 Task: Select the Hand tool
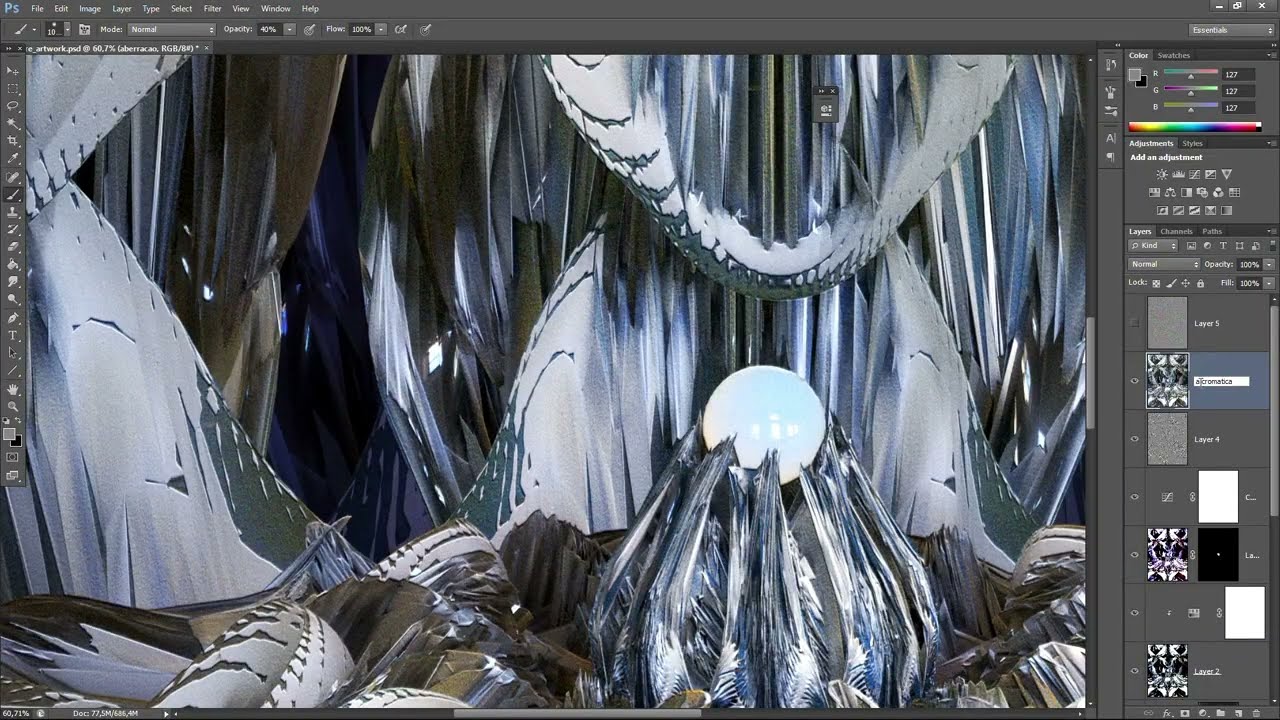(13, 389)
